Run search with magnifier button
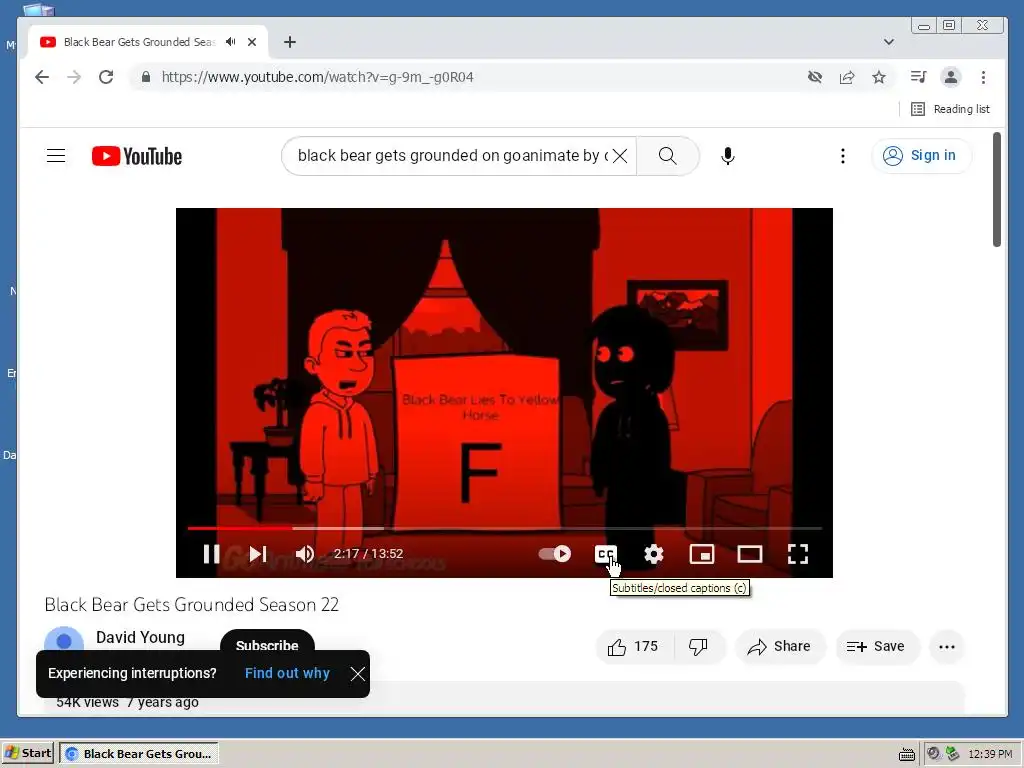 [x=667, y=155]
